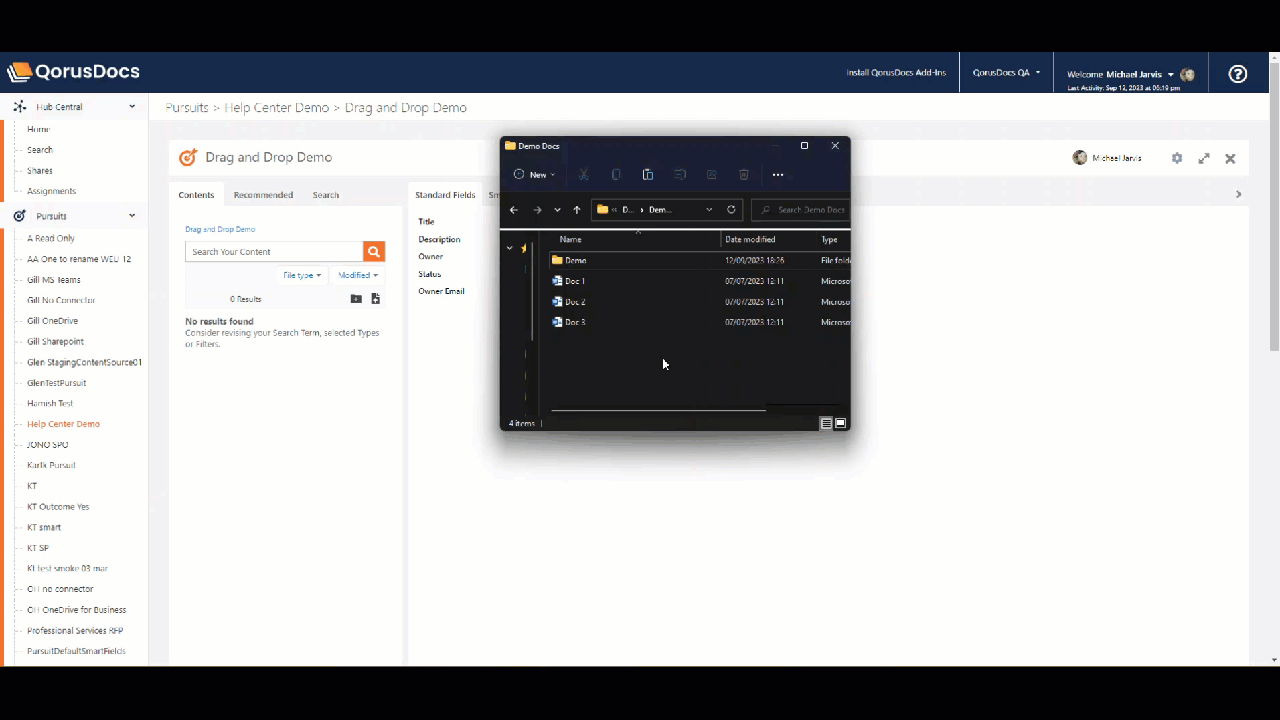Switch to the Contents tab
Screen dimensions: 1280x720
196,195
